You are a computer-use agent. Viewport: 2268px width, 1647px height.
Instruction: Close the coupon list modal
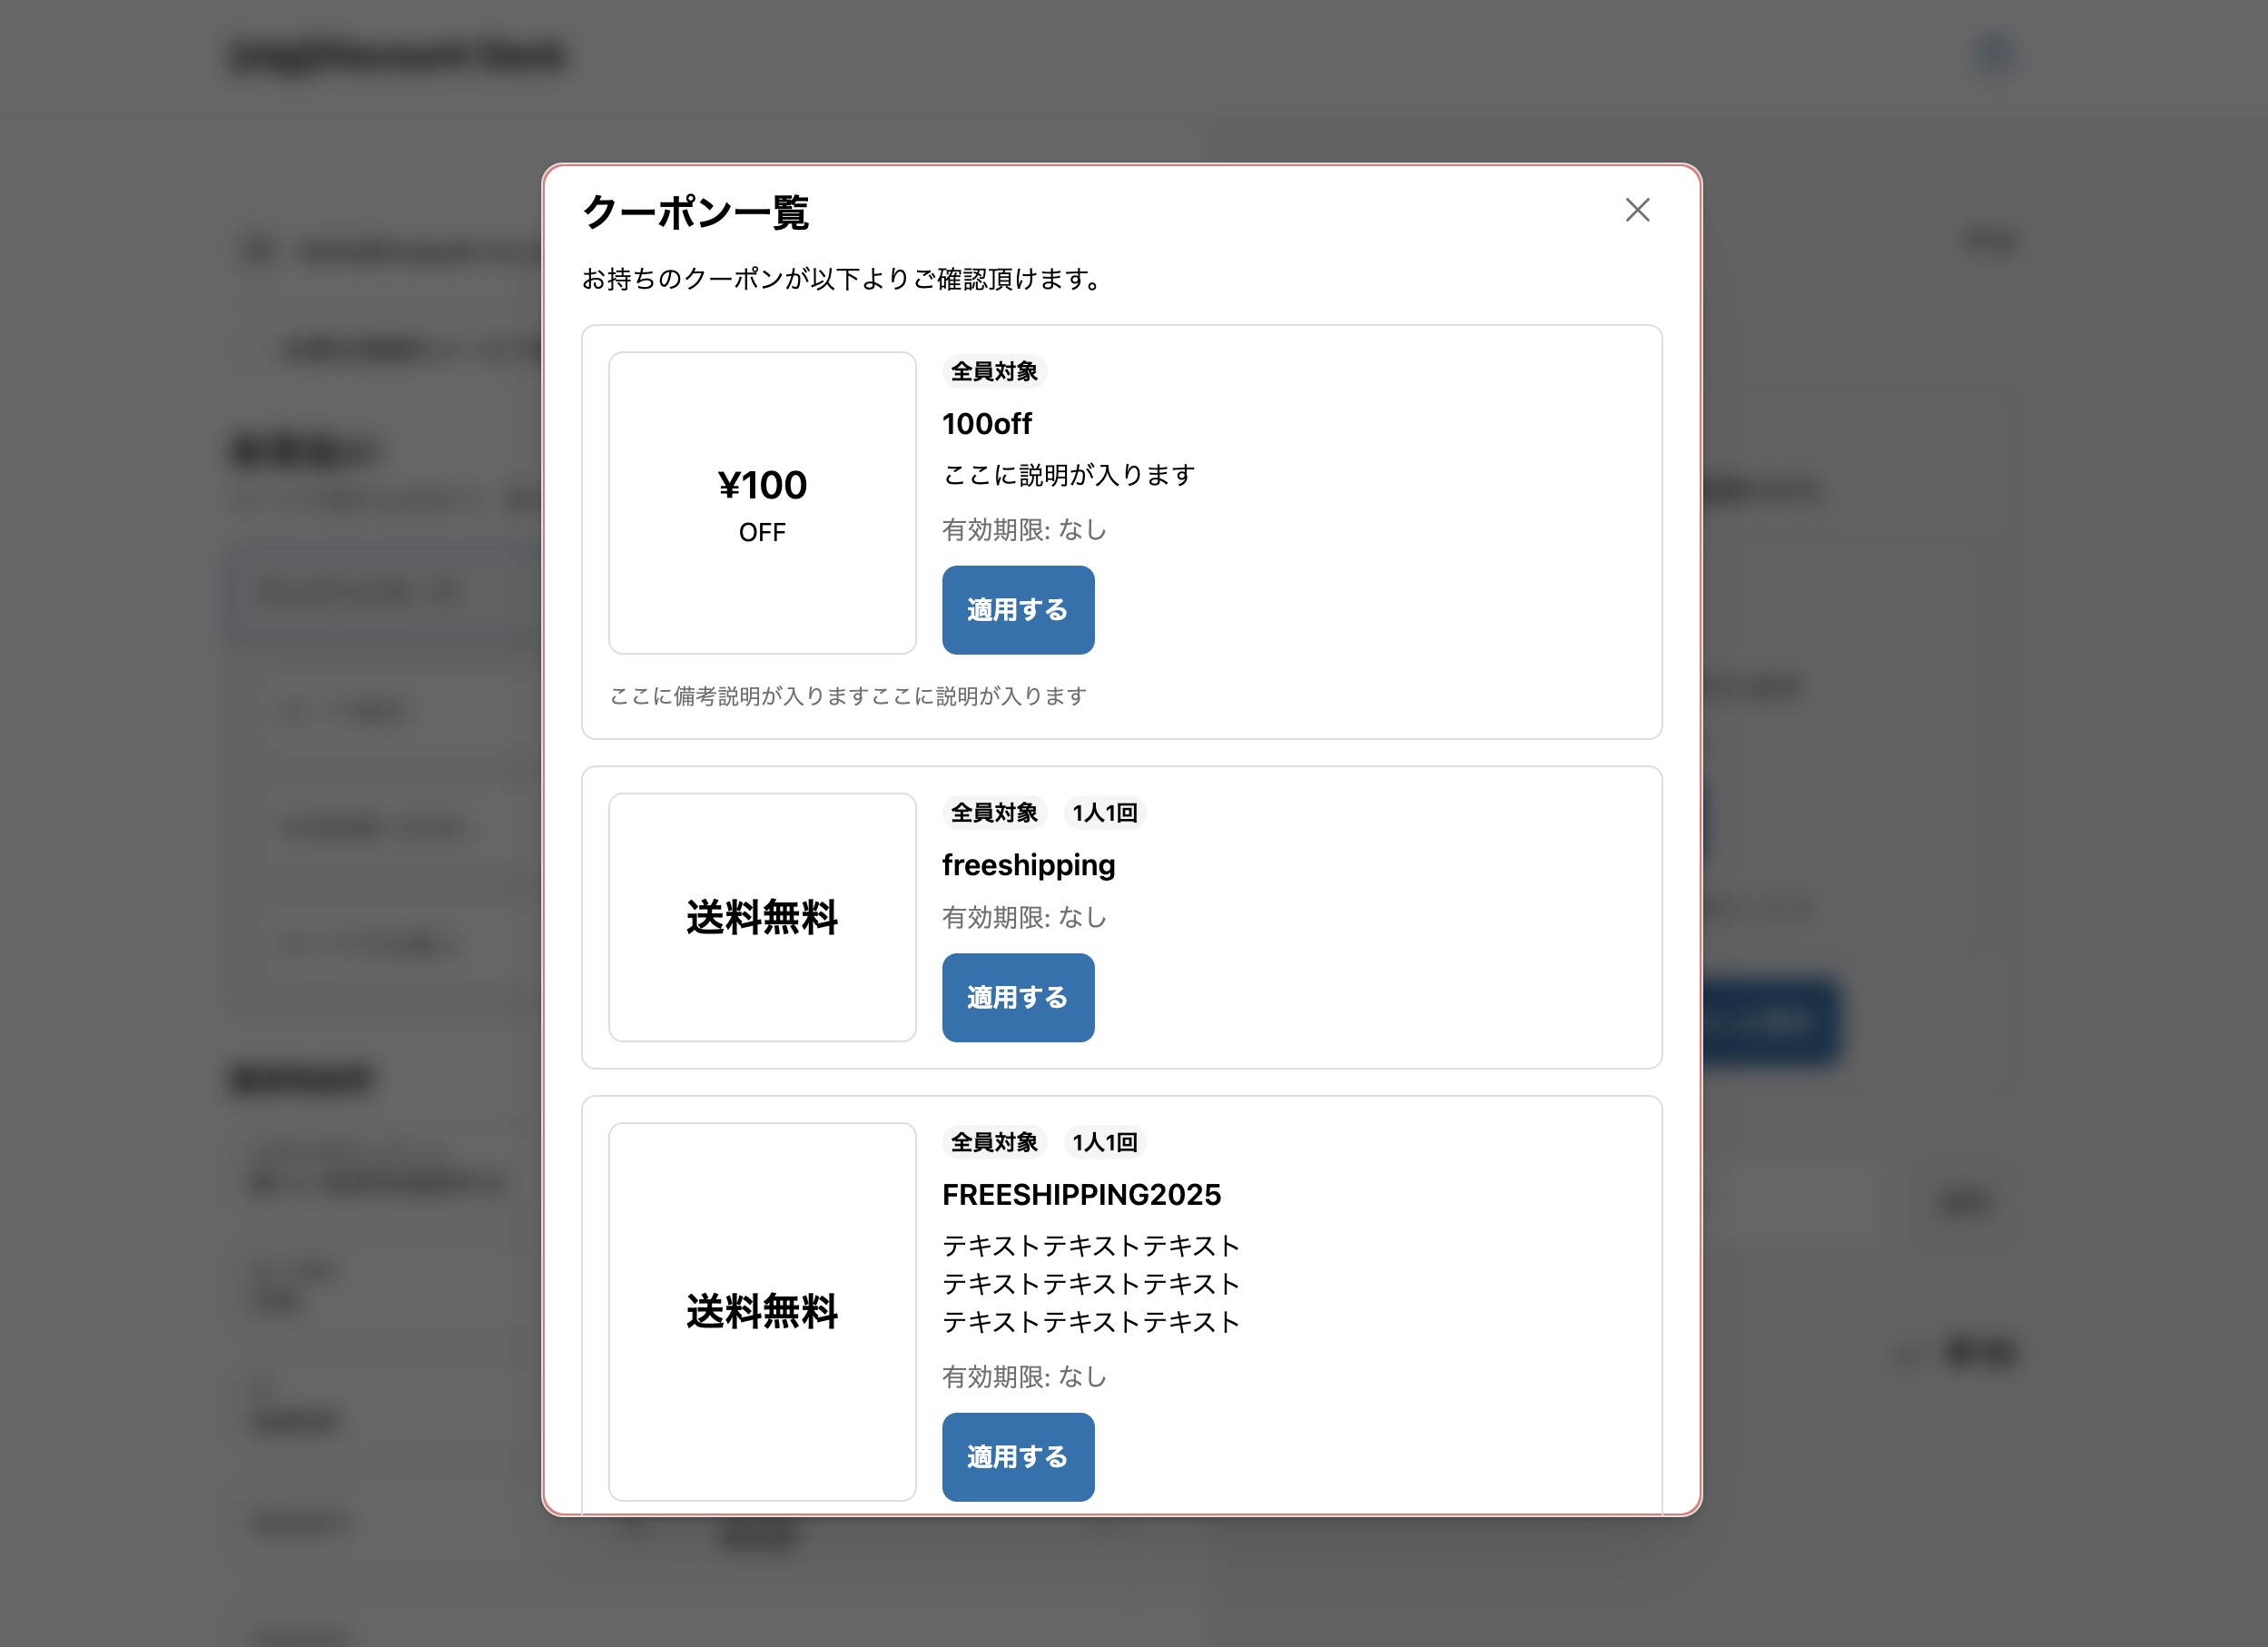pos(1637,210)
